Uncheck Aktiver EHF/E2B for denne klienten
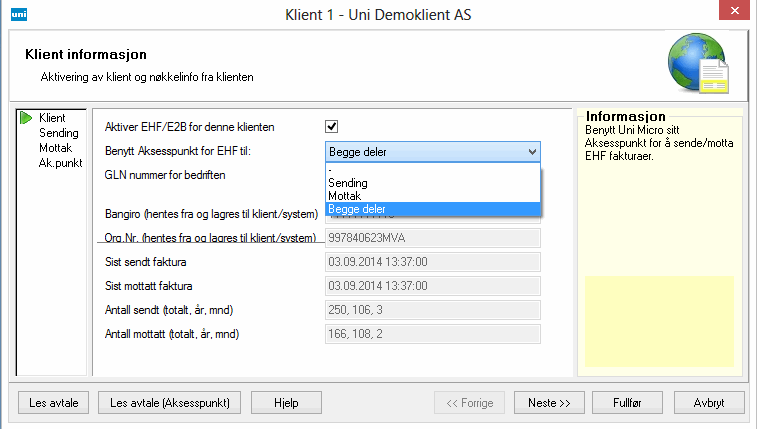Image resolution: width=757 pixels, height=429 pixels. pyautogui.click(x=332, y=127)
